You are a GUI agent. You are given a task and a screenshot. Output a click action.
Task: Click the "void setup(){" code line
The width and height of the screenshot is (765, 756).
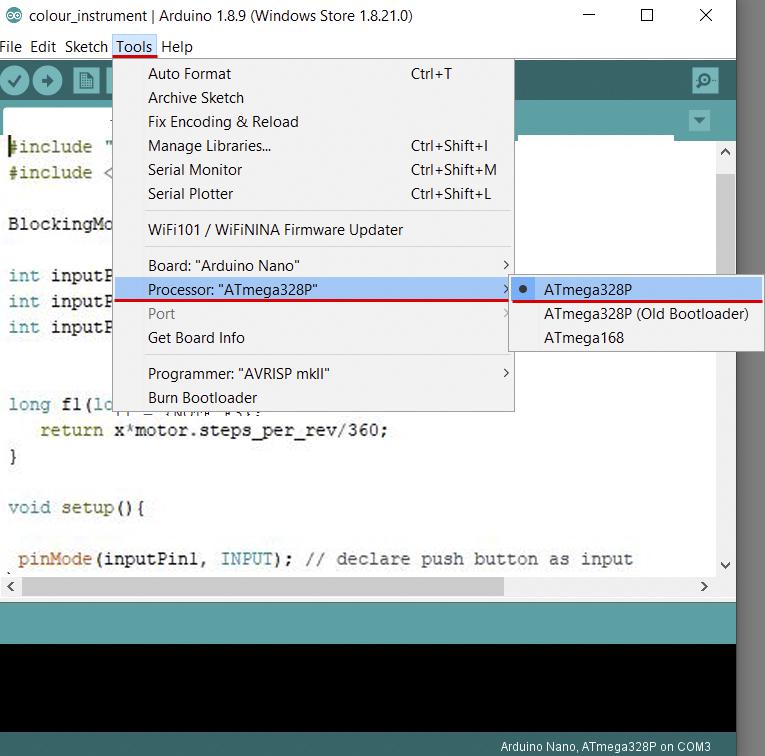[x=77, y=508]
